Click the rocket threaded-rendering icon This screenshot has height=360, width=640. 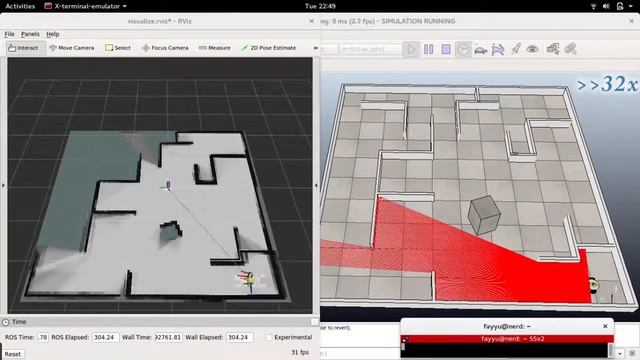pyautogui.click(x=516, y=49)
